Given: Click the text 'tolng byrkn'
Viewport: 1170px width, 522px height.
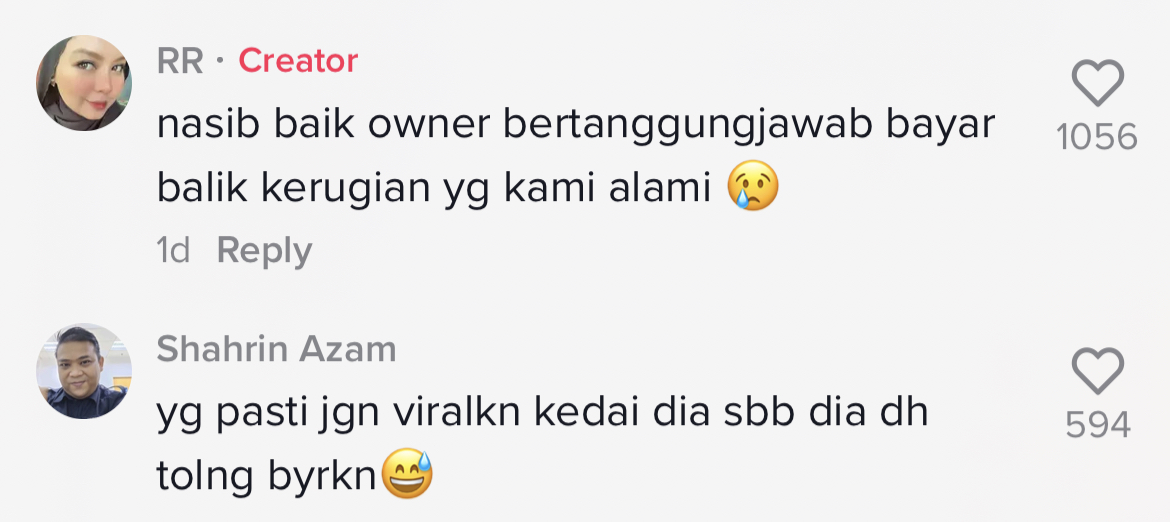Looking at the screenshot, I should point(266,477).
